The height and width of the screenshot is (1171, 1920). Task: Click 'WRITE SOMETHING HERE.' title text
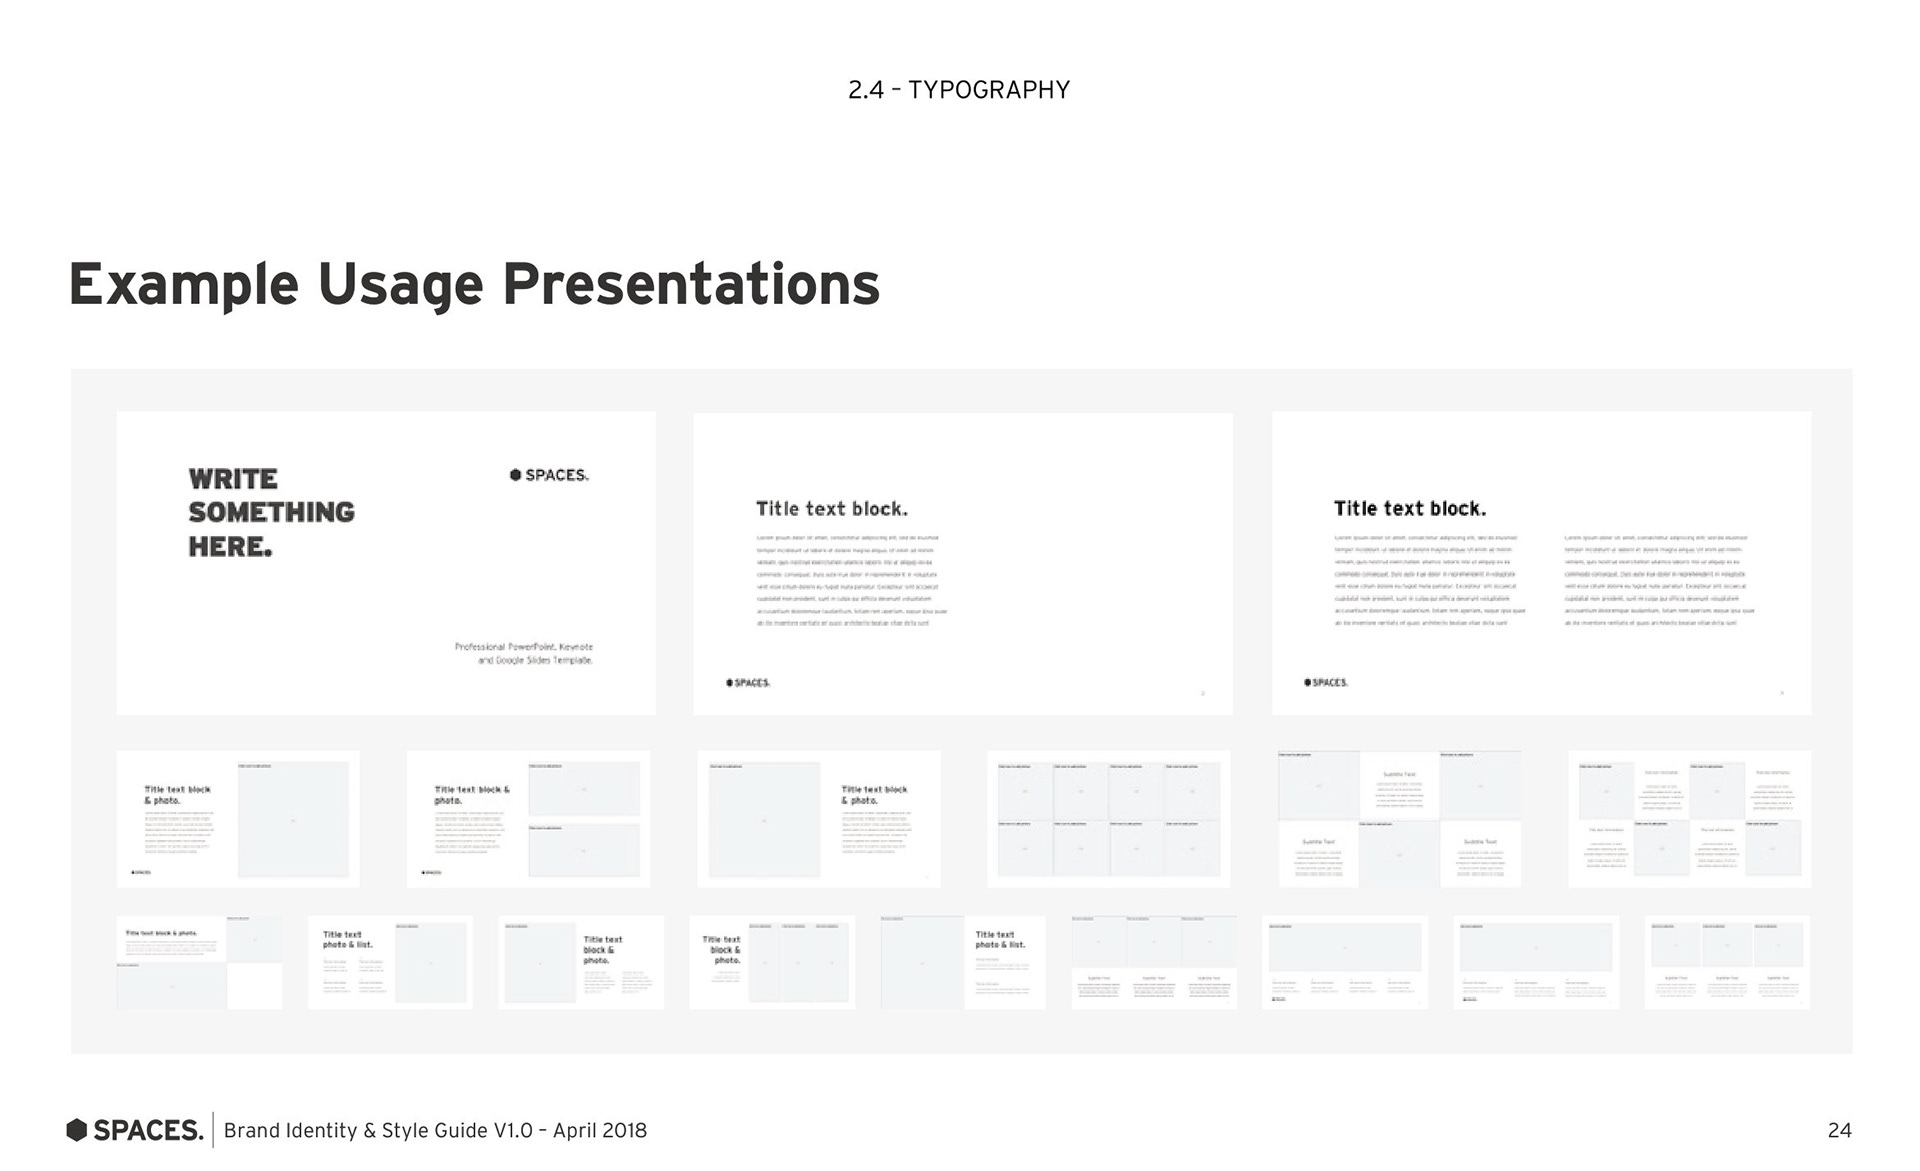pyautogui.click(x=271, y=512)
